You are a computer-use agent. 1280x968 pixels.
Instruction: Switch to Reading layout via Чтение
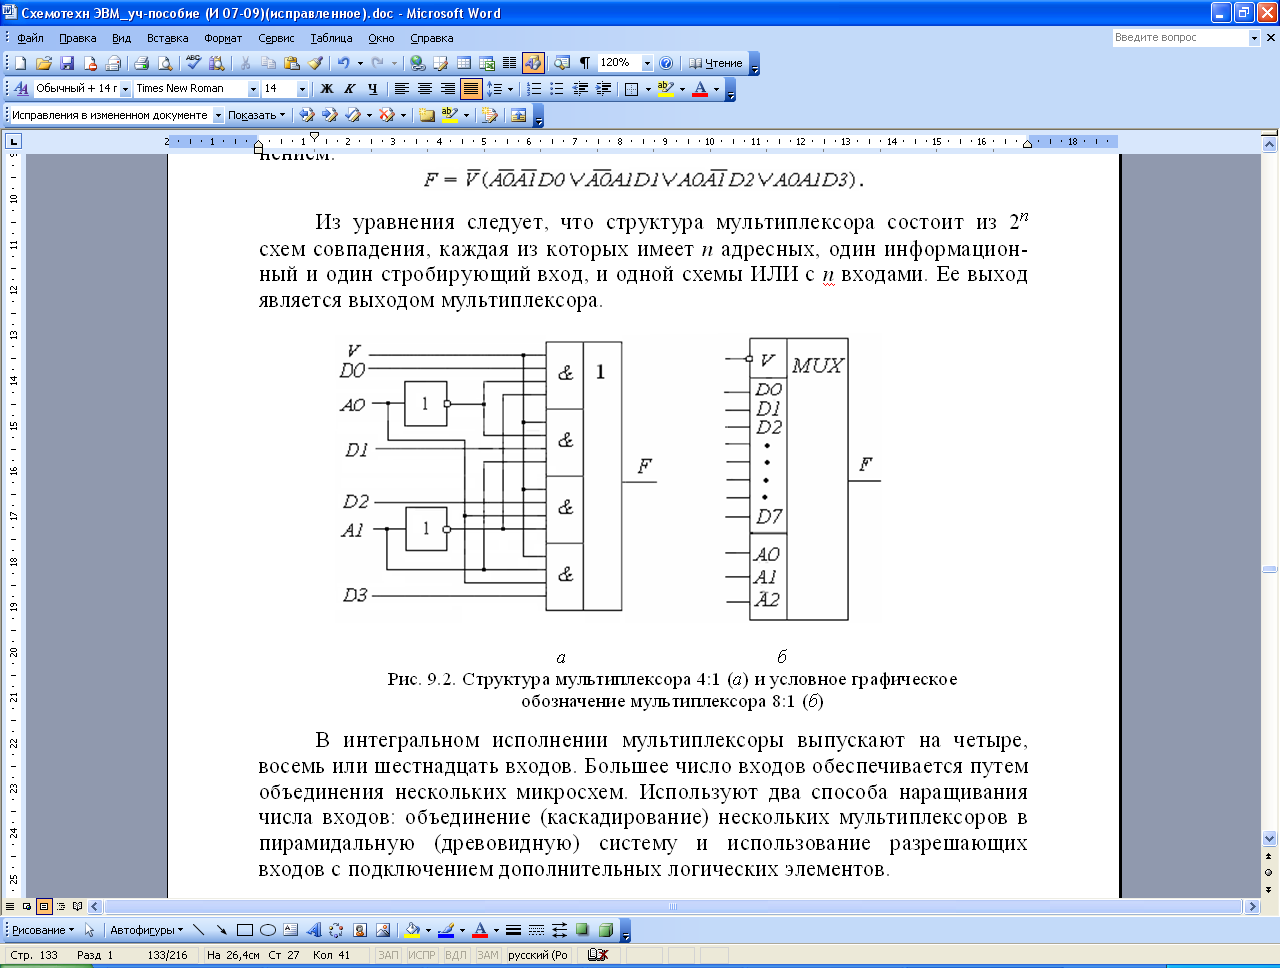pyautogui.click(x=716, y=63)
